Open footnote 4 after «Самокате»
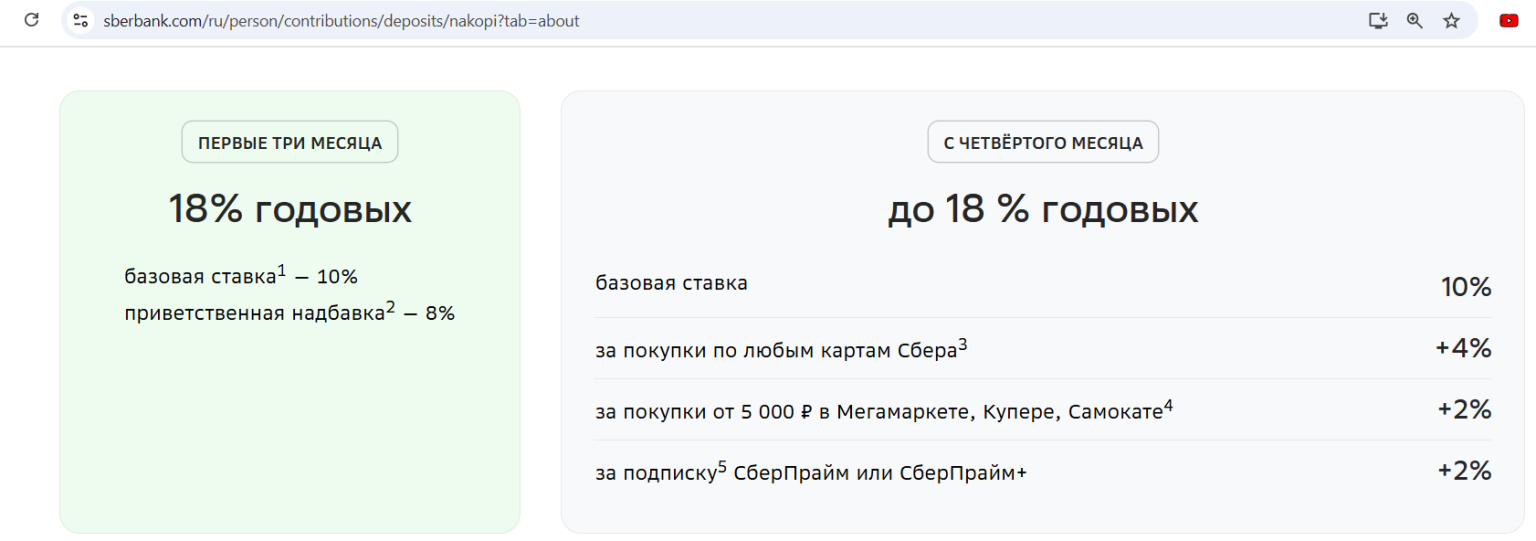The height and width of the screenshot is (541, 1536). coord(1168,405)
